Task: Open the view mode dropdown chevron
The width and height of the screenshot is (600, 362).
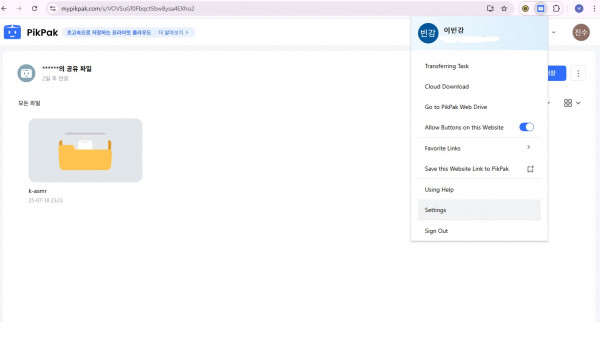Action: coord(578,103)
